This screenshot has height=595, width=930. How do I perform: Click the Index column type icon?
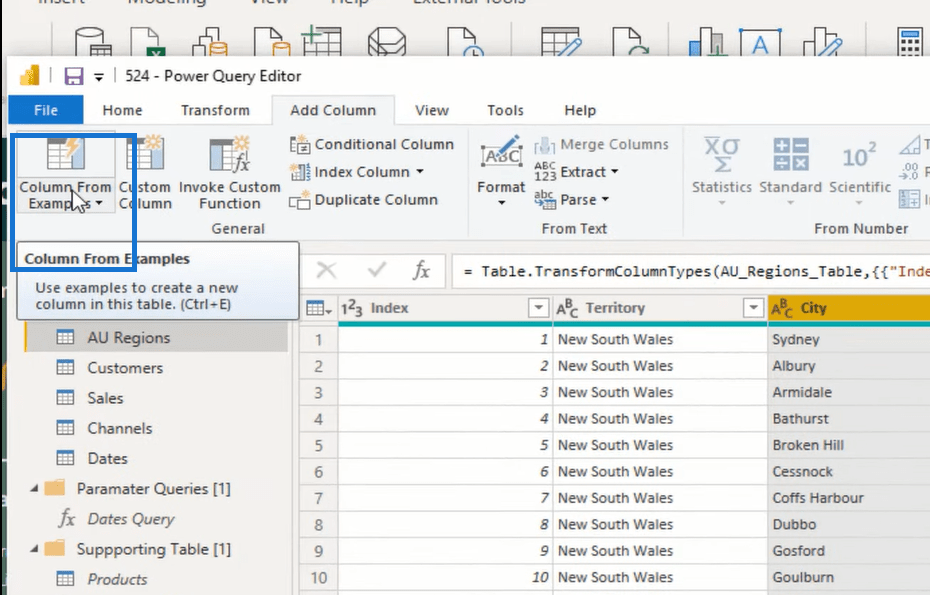pyautogui.click(x=351, y=308)
